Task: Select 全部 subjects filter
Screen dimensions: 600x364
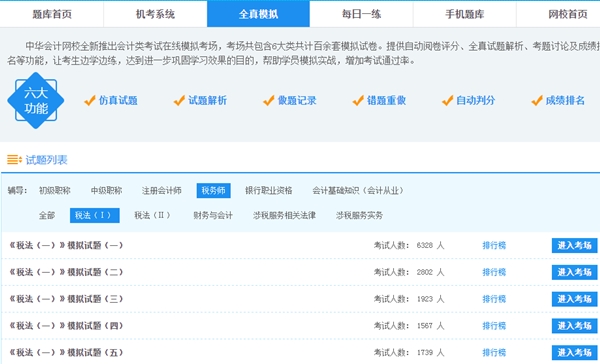Action: pos(47,215)
